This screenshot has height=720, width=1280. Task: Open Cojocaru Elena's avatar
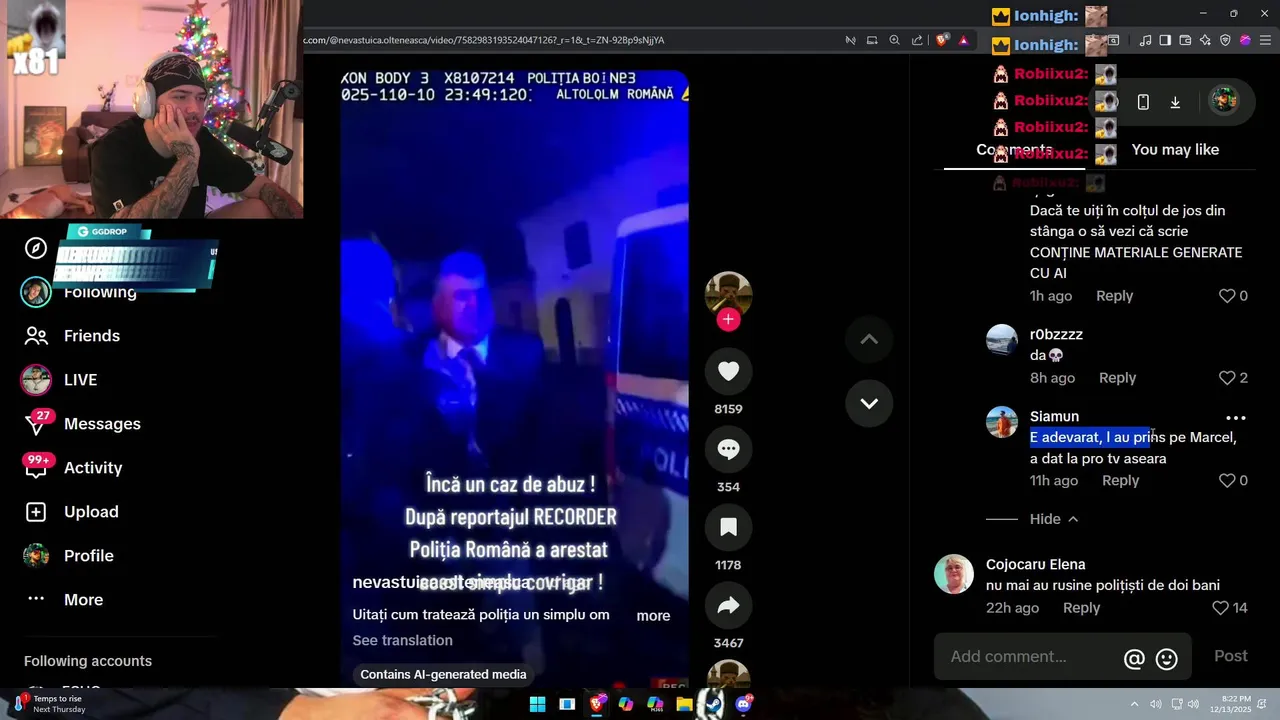[954, 574]
